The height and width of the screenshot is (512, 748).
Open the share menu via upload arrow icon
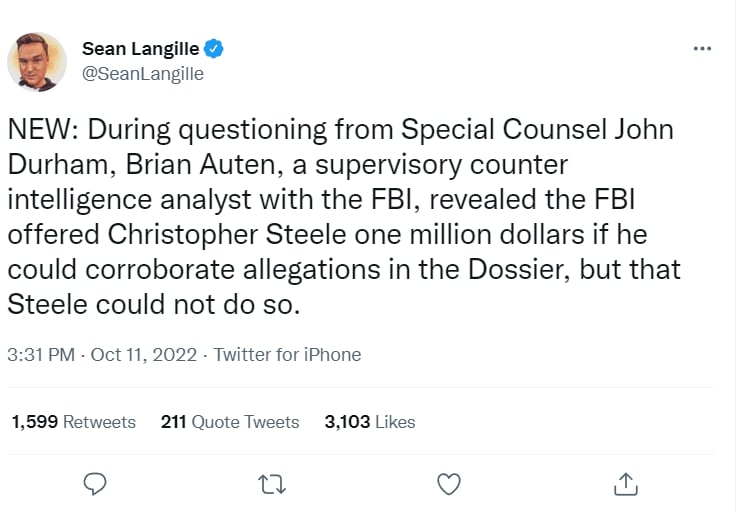click(x=625, y=484)
